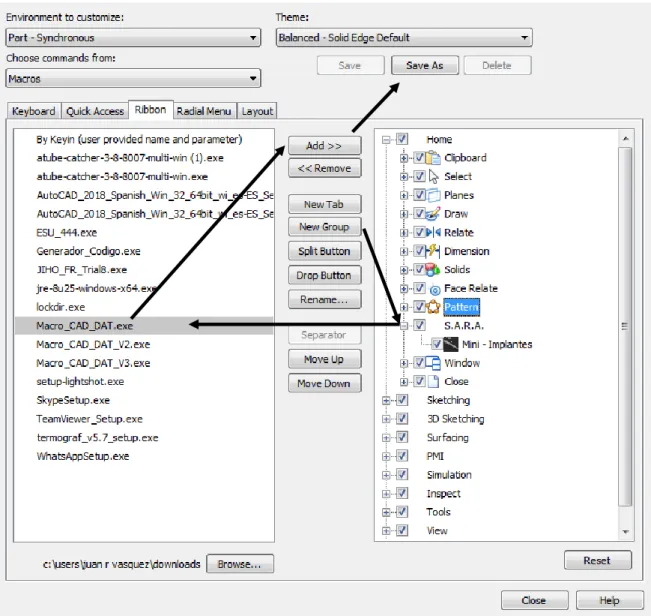Image resolution: width=651 pixels, height=616 pixels.
Task: Collapse the S.A.R.A. group node
Action: (404, 326)
